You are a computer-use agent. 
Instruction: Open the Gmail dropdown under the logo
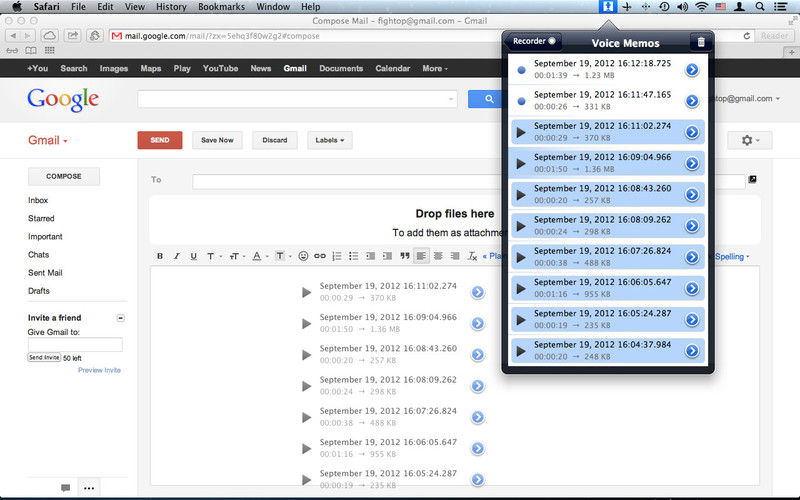coord(48,140)
